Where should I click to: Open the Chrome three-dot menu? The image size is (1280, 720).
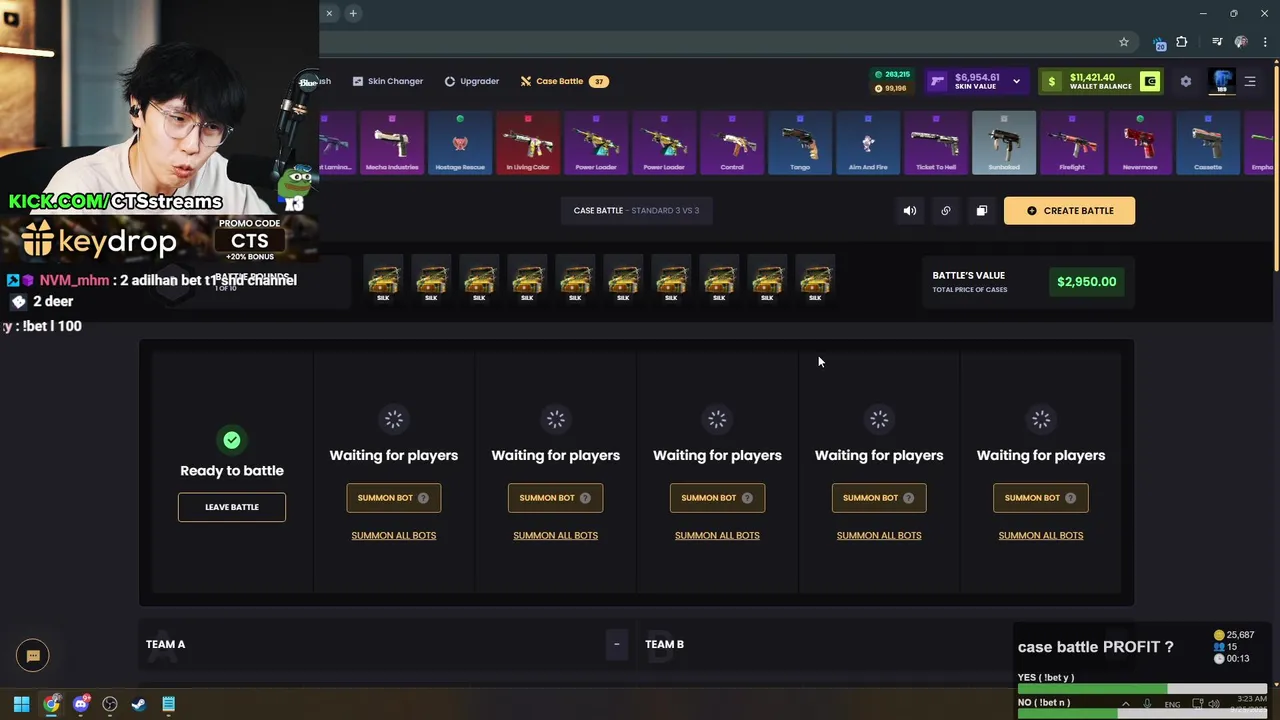click(x=1265, y=42)
